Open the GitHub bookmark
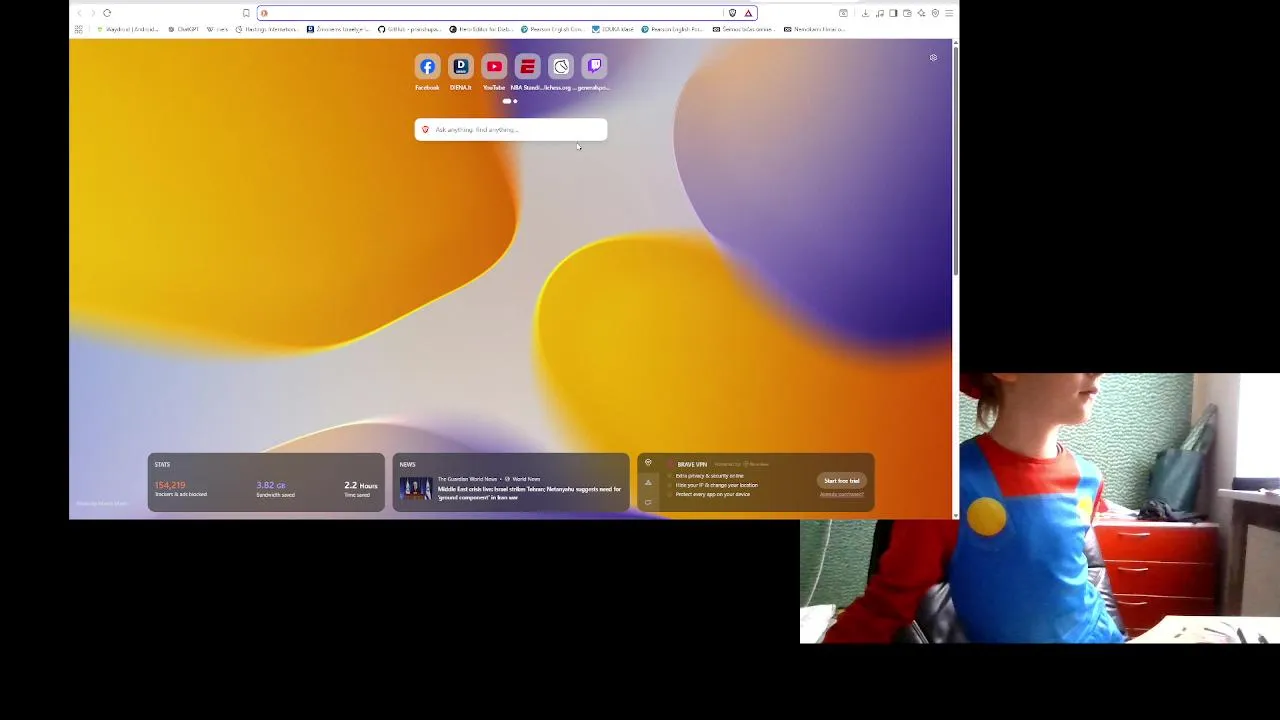 [x=409, y=29]
